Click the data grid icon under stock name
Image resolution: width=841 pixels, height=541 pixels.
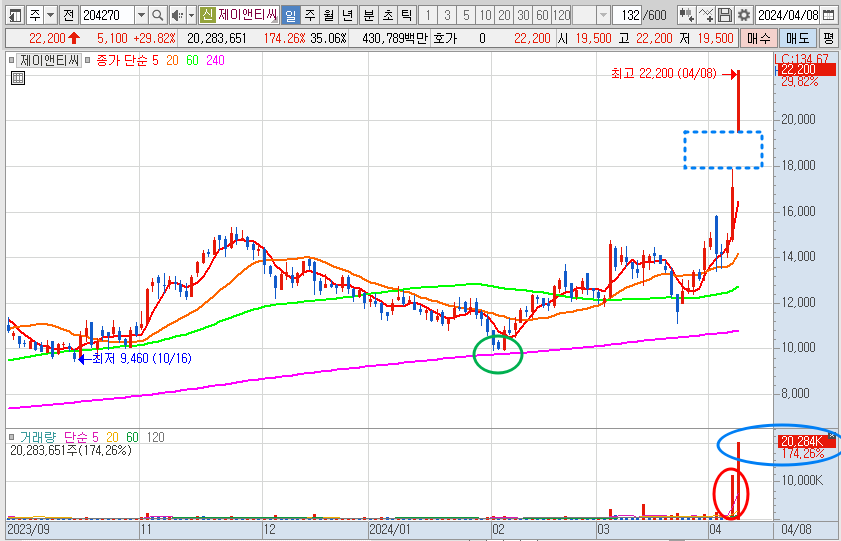(x=18, y=78)
